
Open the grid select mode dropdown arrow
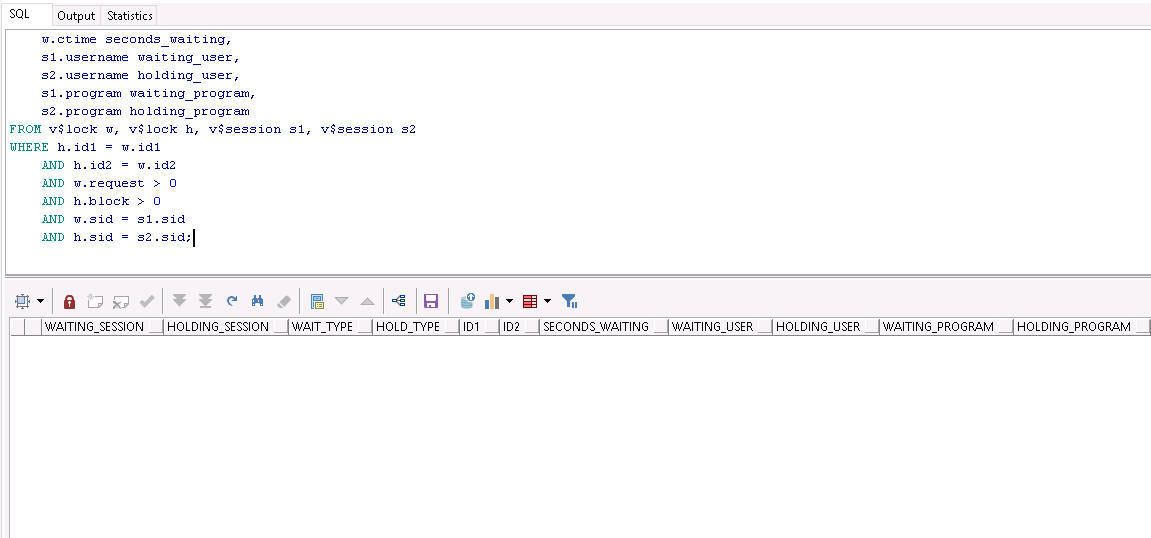(x=41, y=301)
